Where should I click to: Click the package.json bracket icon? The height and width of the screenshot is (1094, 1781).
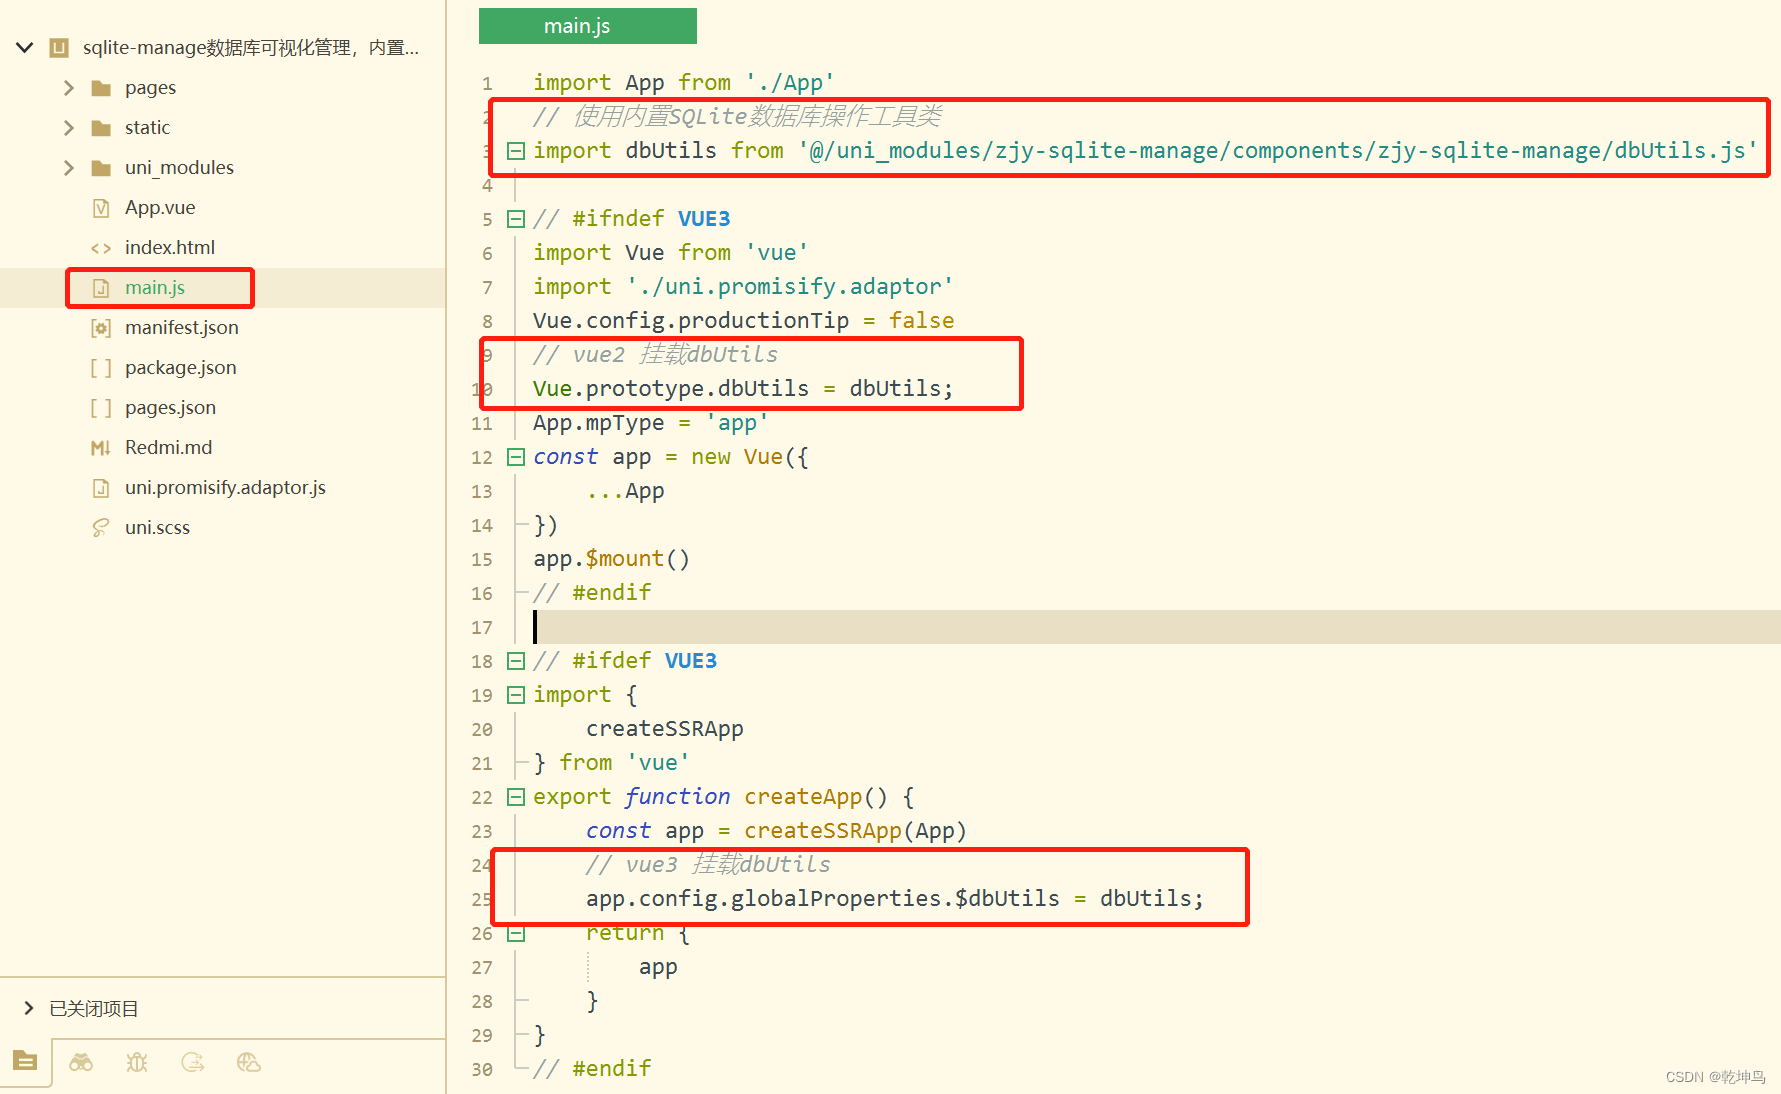(x=100, y=367)
